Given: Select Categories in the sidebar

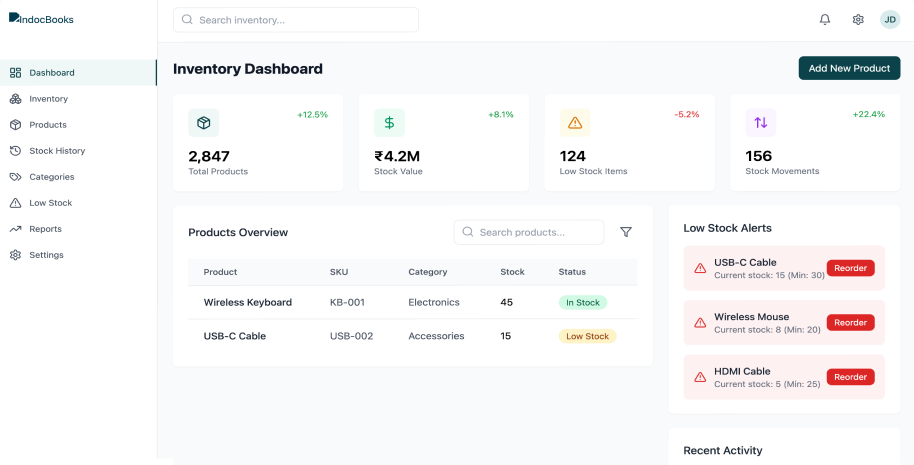Looking at the screenshot, I should pos(52,177).
